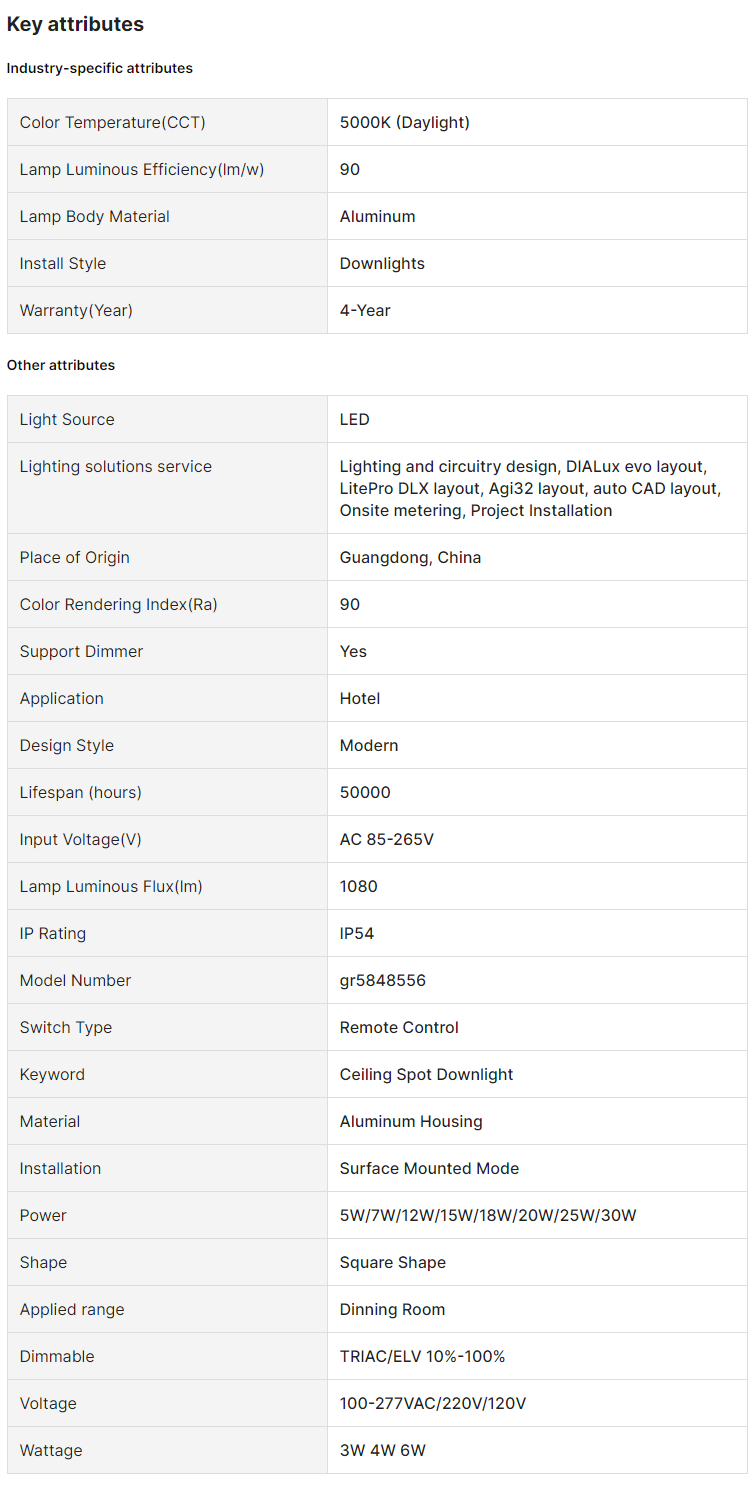Click the AC 85-265V input voltage value
753x1495 pixels.
(x=387, y=839)
